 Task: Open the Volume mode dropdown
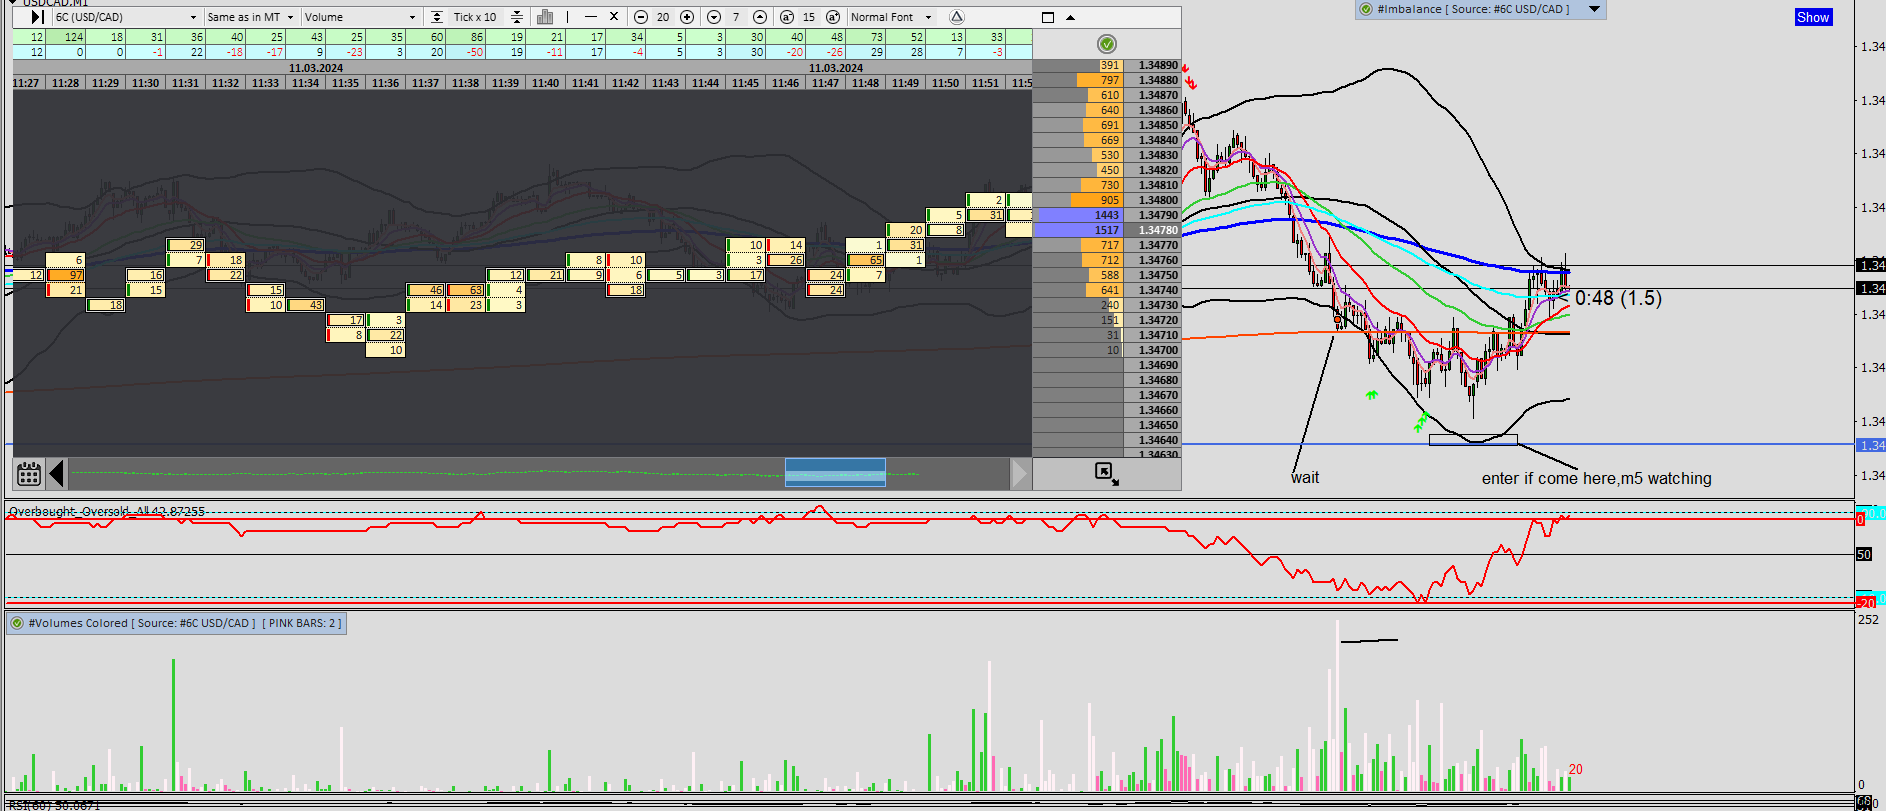tap(360, 17)
